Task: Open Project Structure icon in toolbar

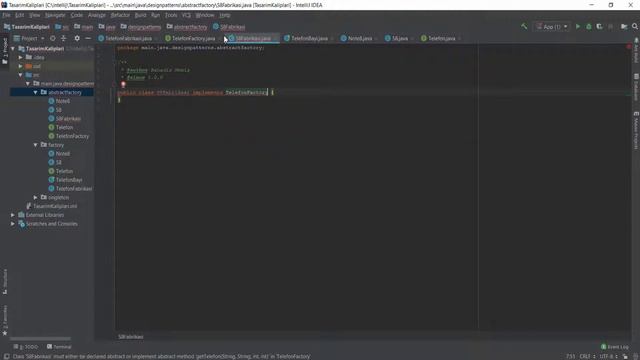Action: coord(624,27)
